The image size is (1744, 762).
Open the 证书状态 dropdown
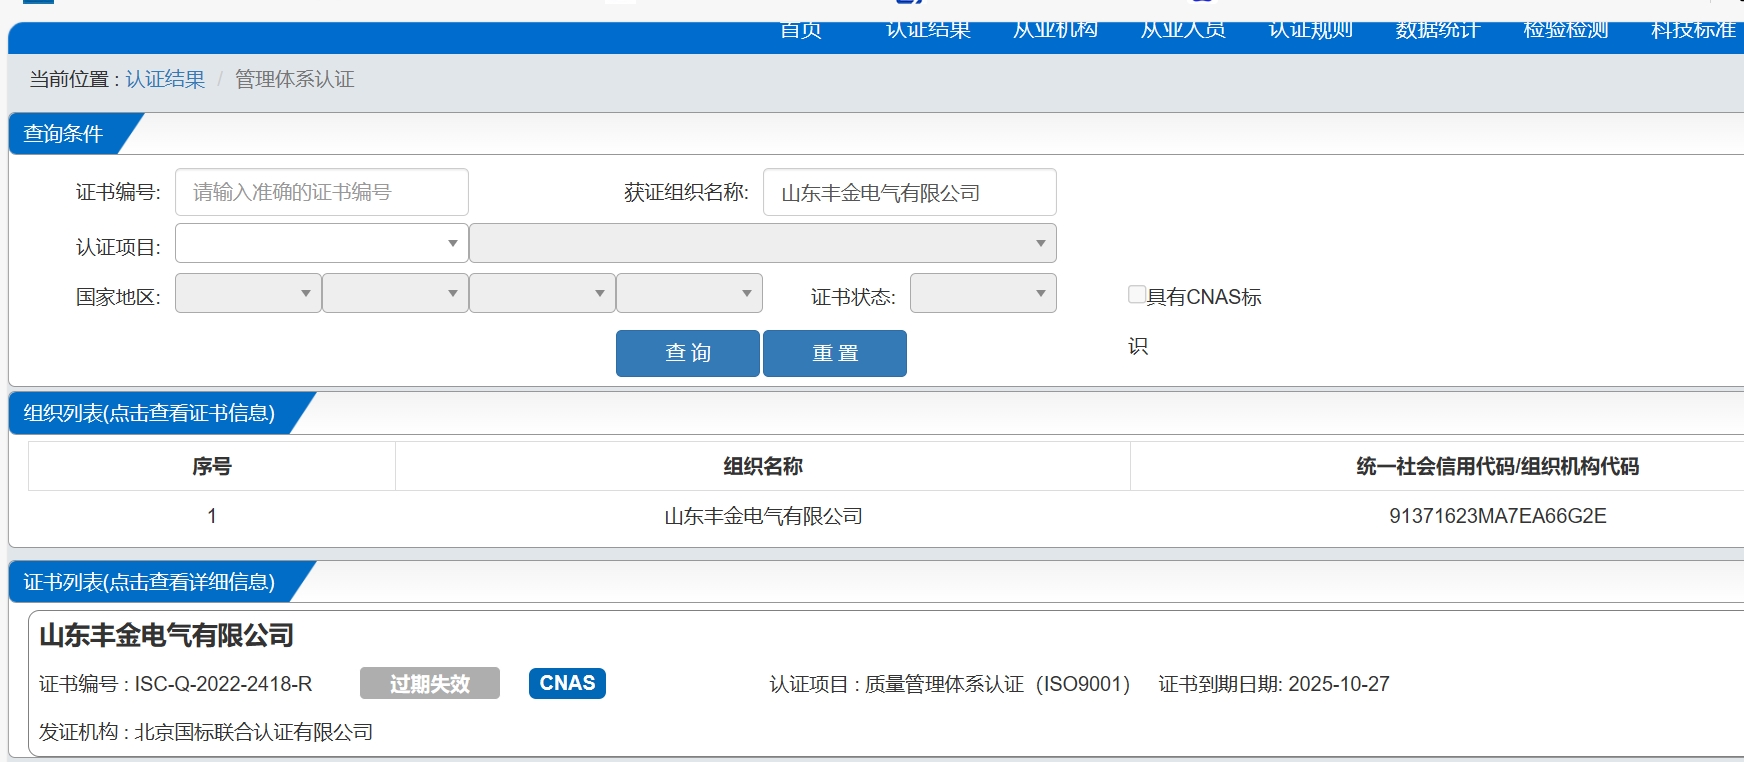point(983,293)
